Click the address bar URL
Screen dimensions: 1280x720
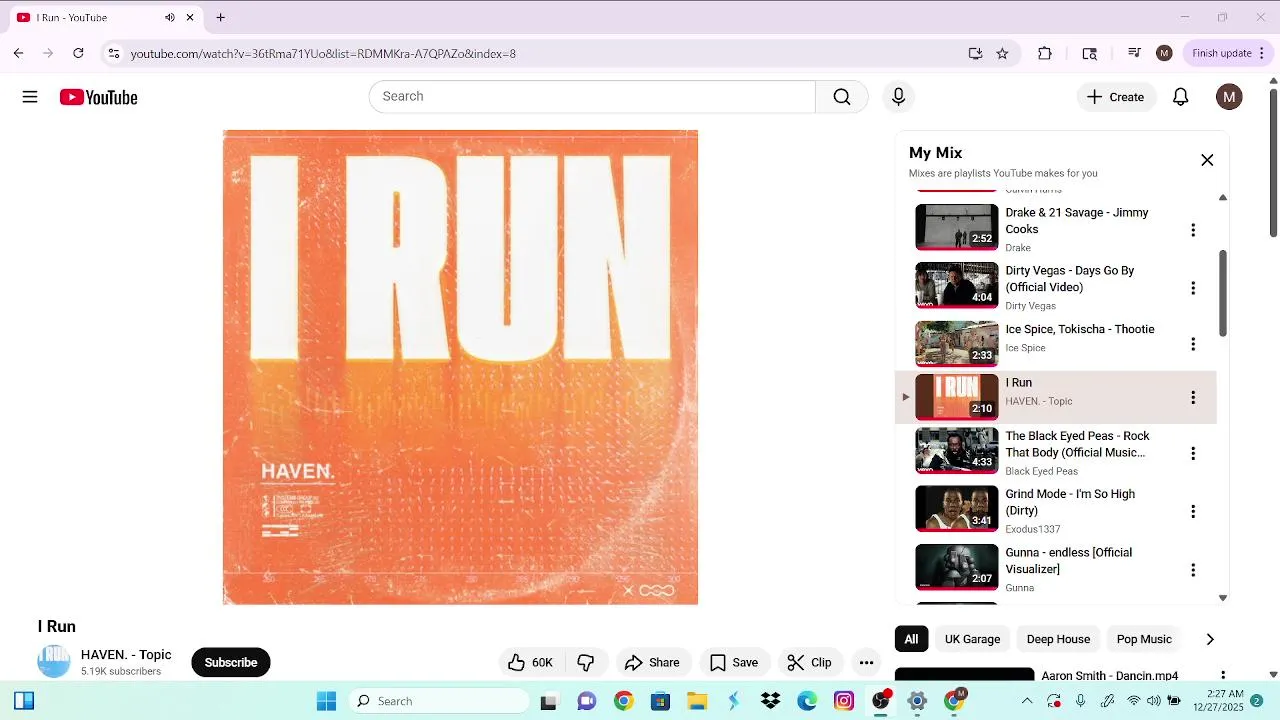[323, 54]
